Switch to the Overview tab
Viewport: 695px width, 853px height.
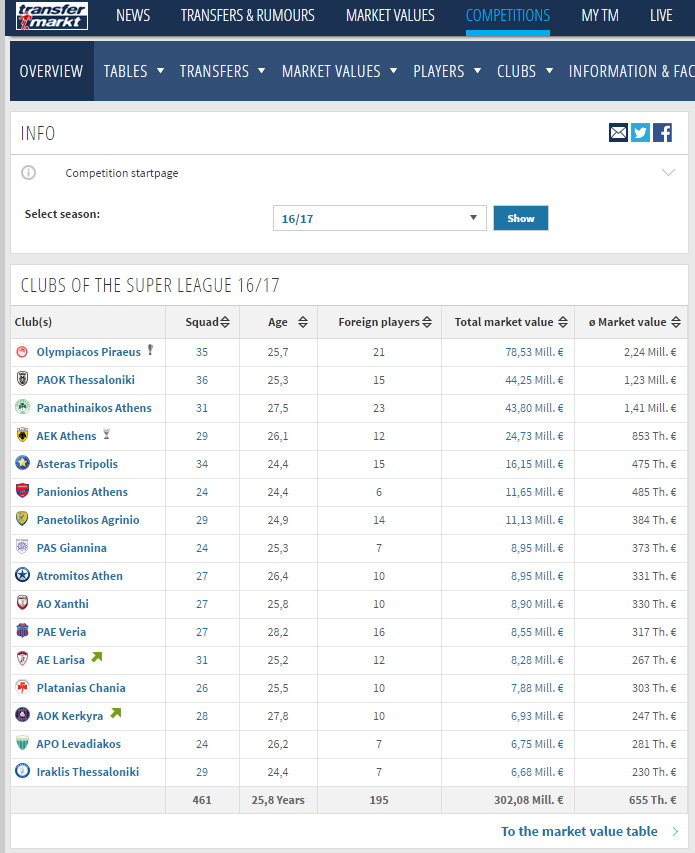tap(51, 71)
